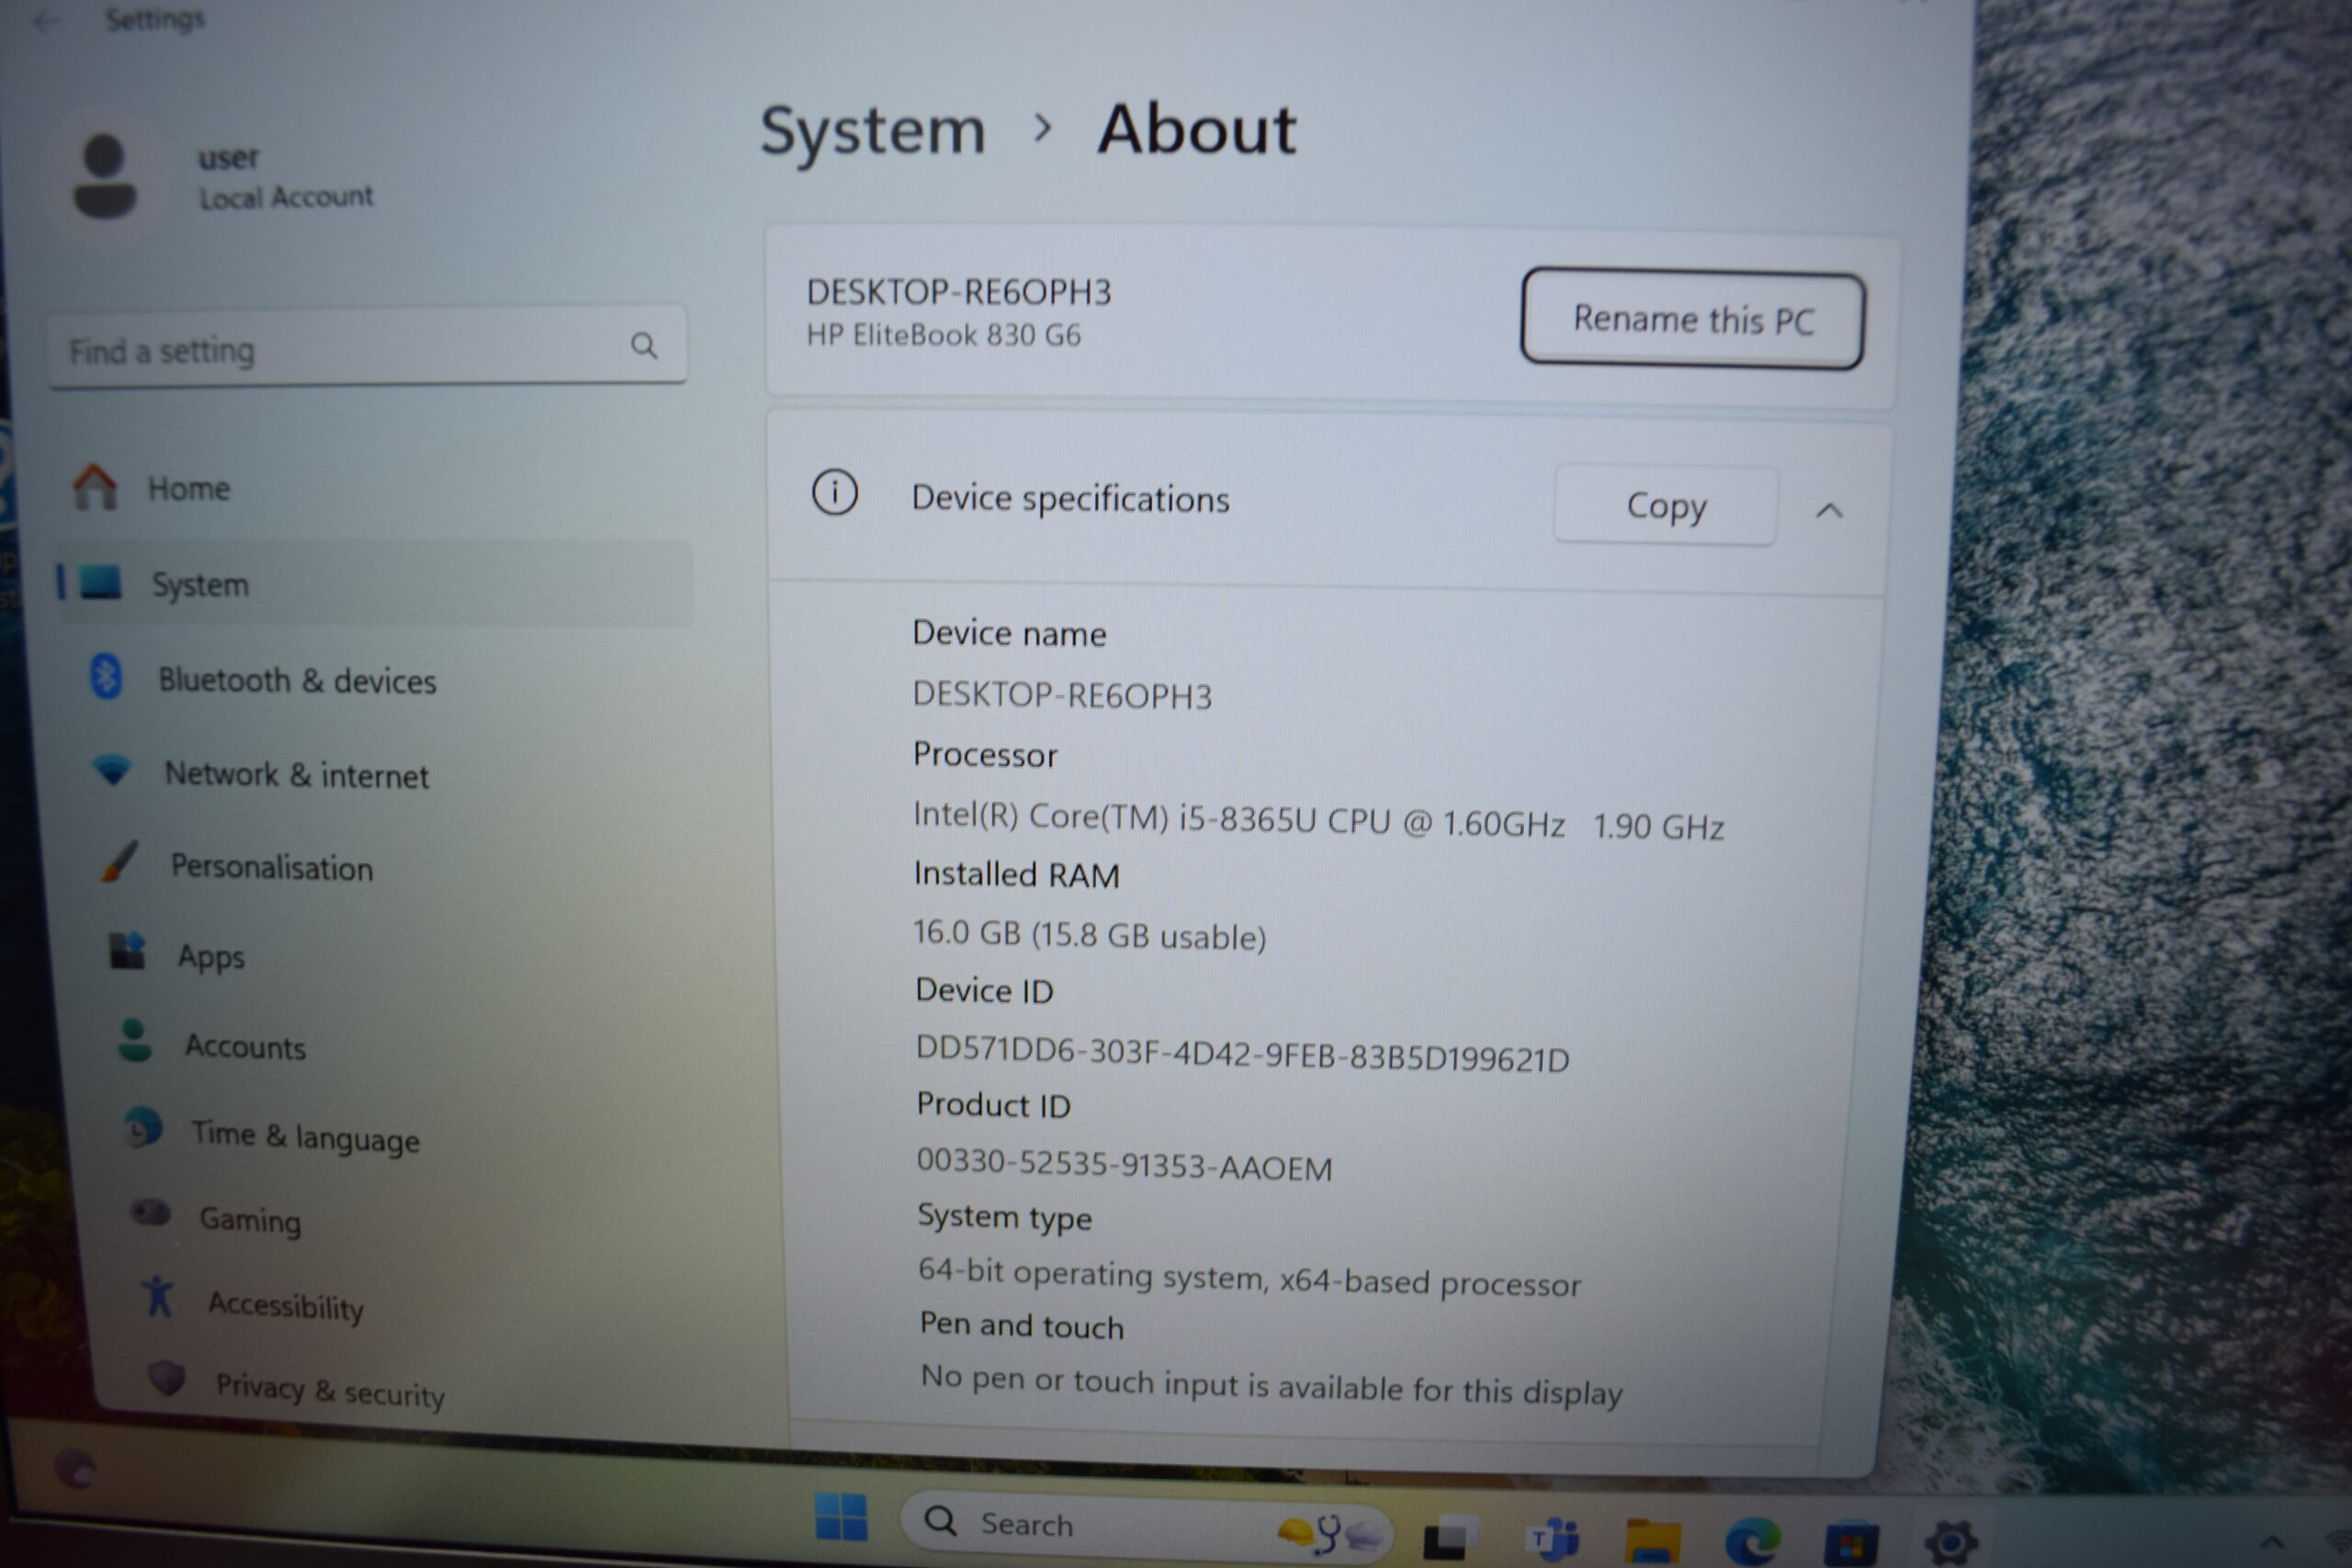Click the Accessibility figure icon

tap(158, 1296)
